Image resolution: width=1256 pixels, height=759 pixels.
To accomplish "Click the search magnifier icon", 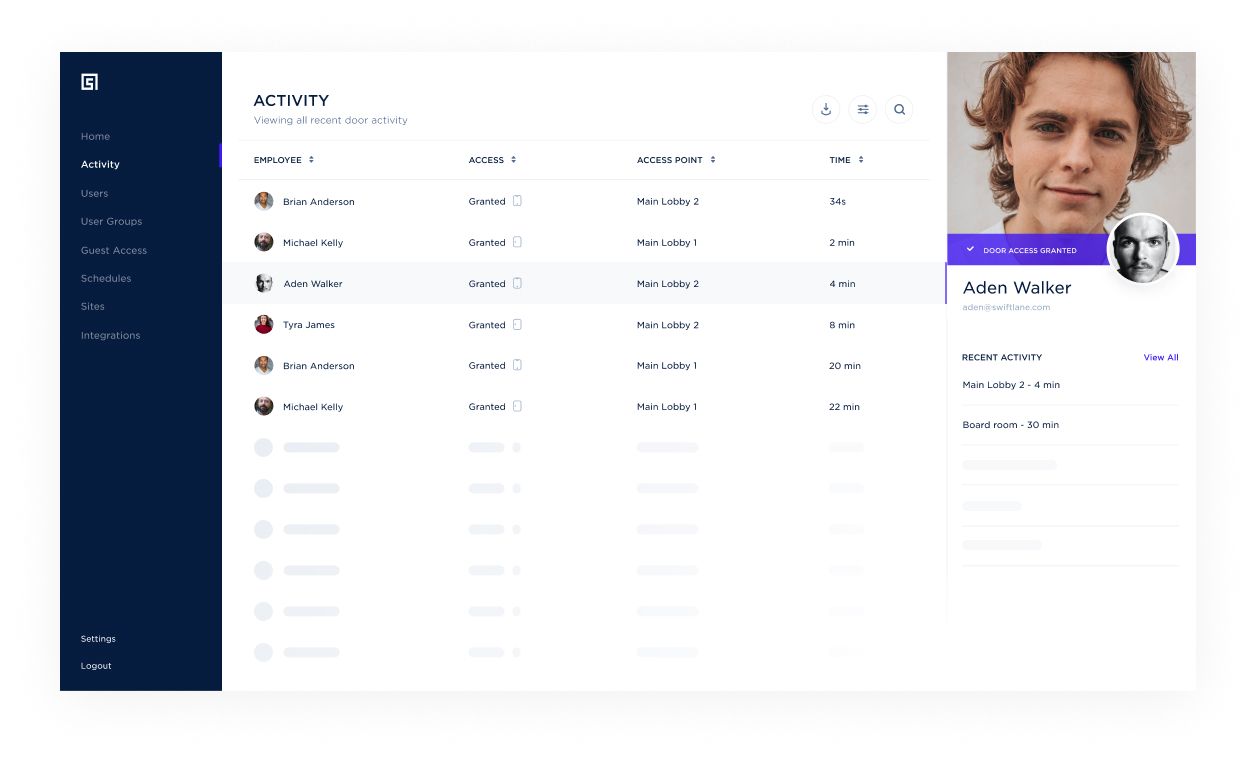I will pos(899,110).
